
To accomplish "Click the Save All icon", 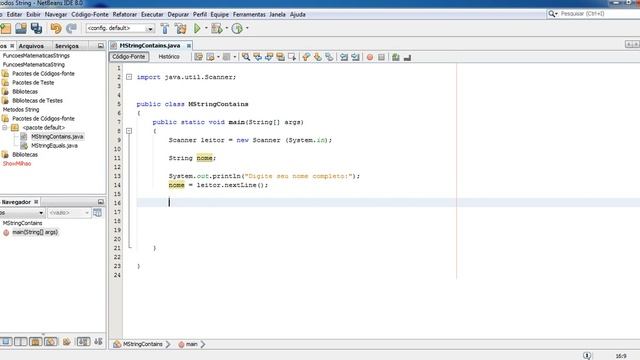I will coord(36,29).
